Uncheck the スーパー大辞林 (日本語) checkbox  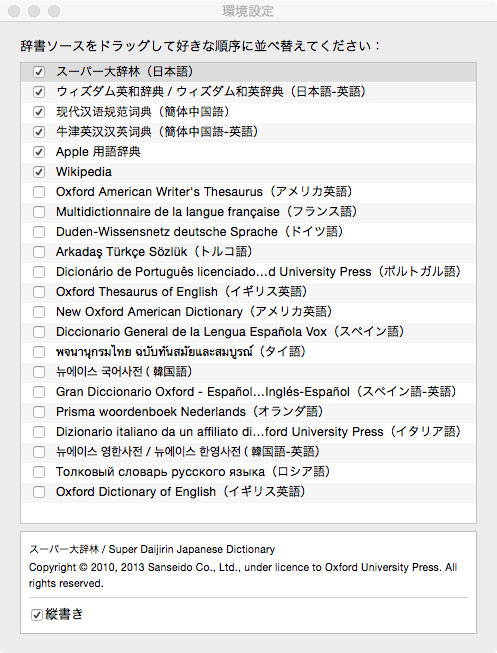pos(39,72)
